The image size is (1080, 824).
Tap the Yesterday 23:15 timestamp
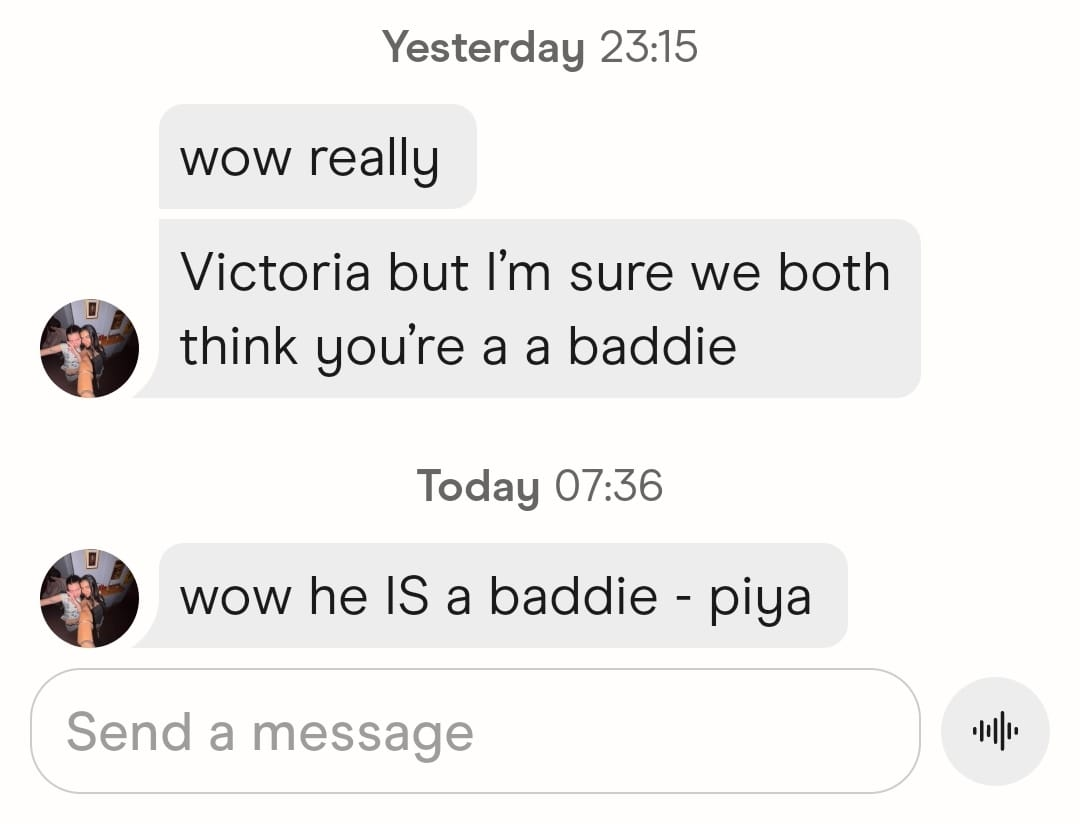click(540, 48)
